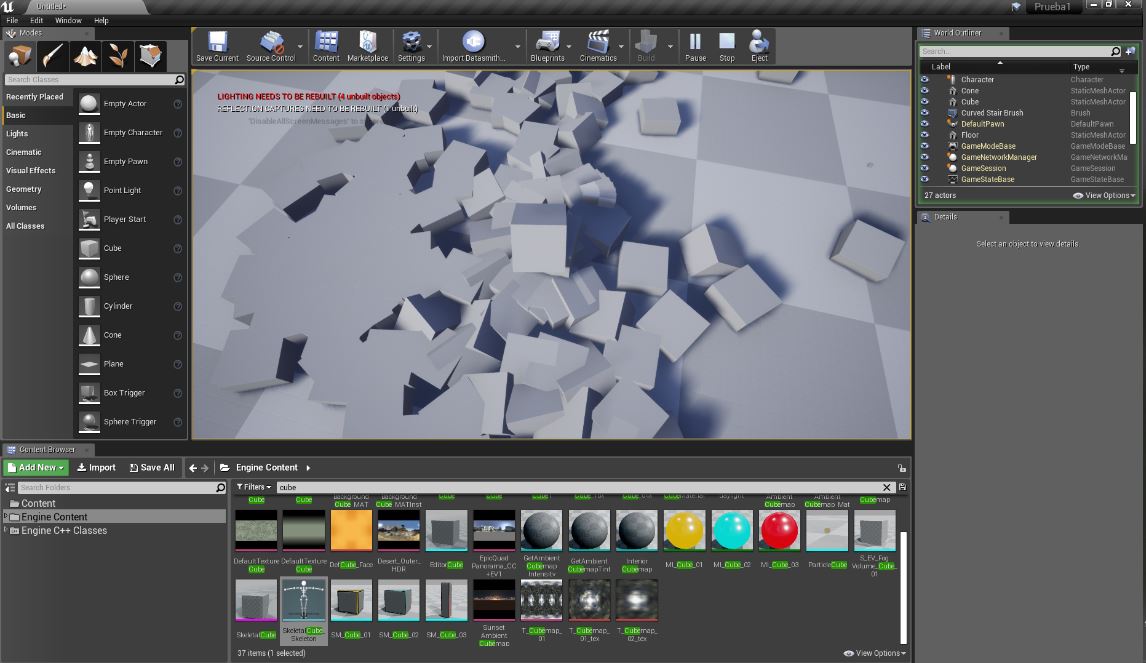Select the Geometry category
The height and width of the screenshot is (663, 1146).
(x=24, y=189)
